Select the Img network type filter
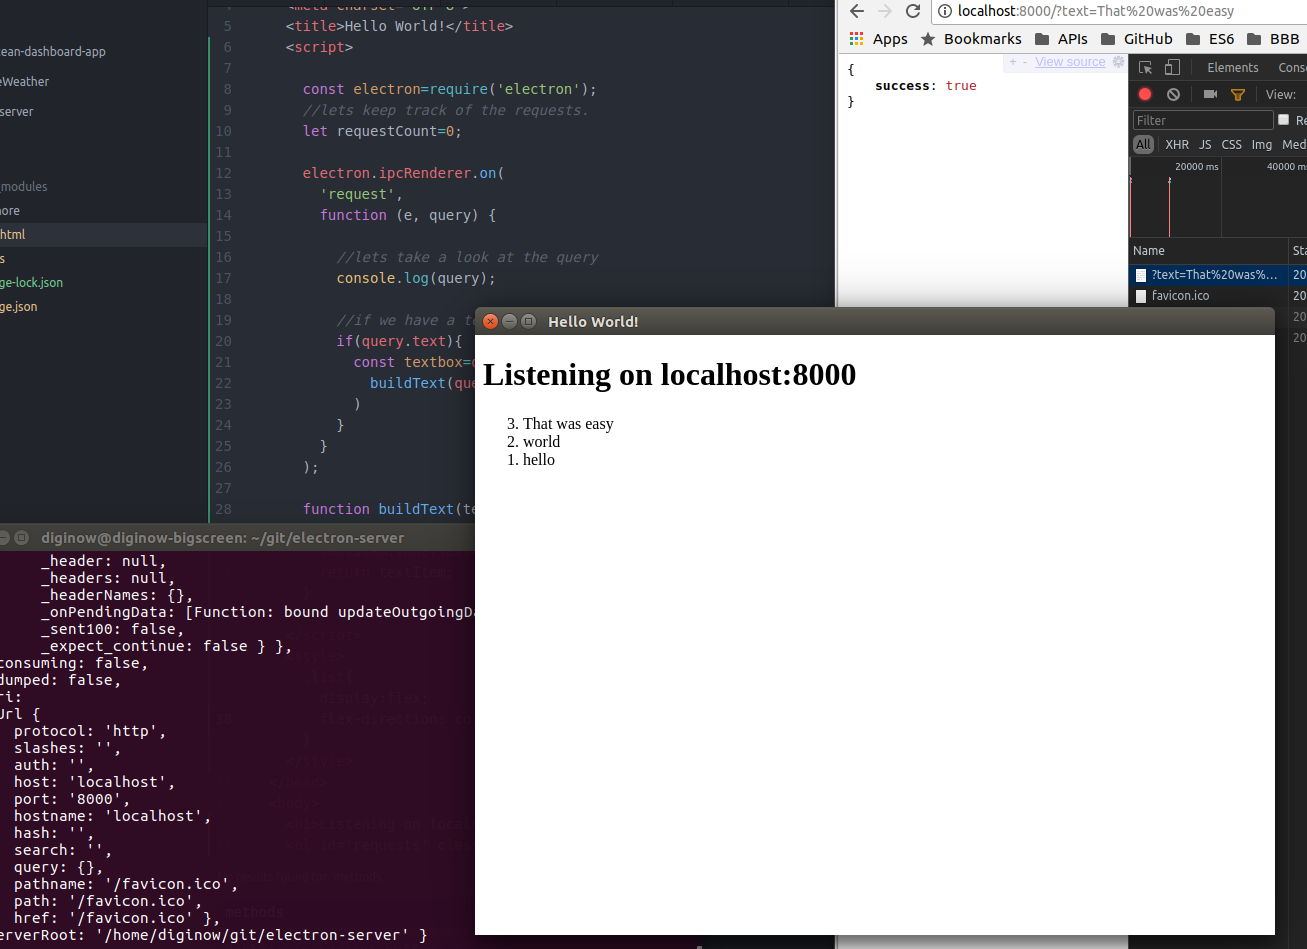This screenshot has width=1307, height=949. [1262, 144]
